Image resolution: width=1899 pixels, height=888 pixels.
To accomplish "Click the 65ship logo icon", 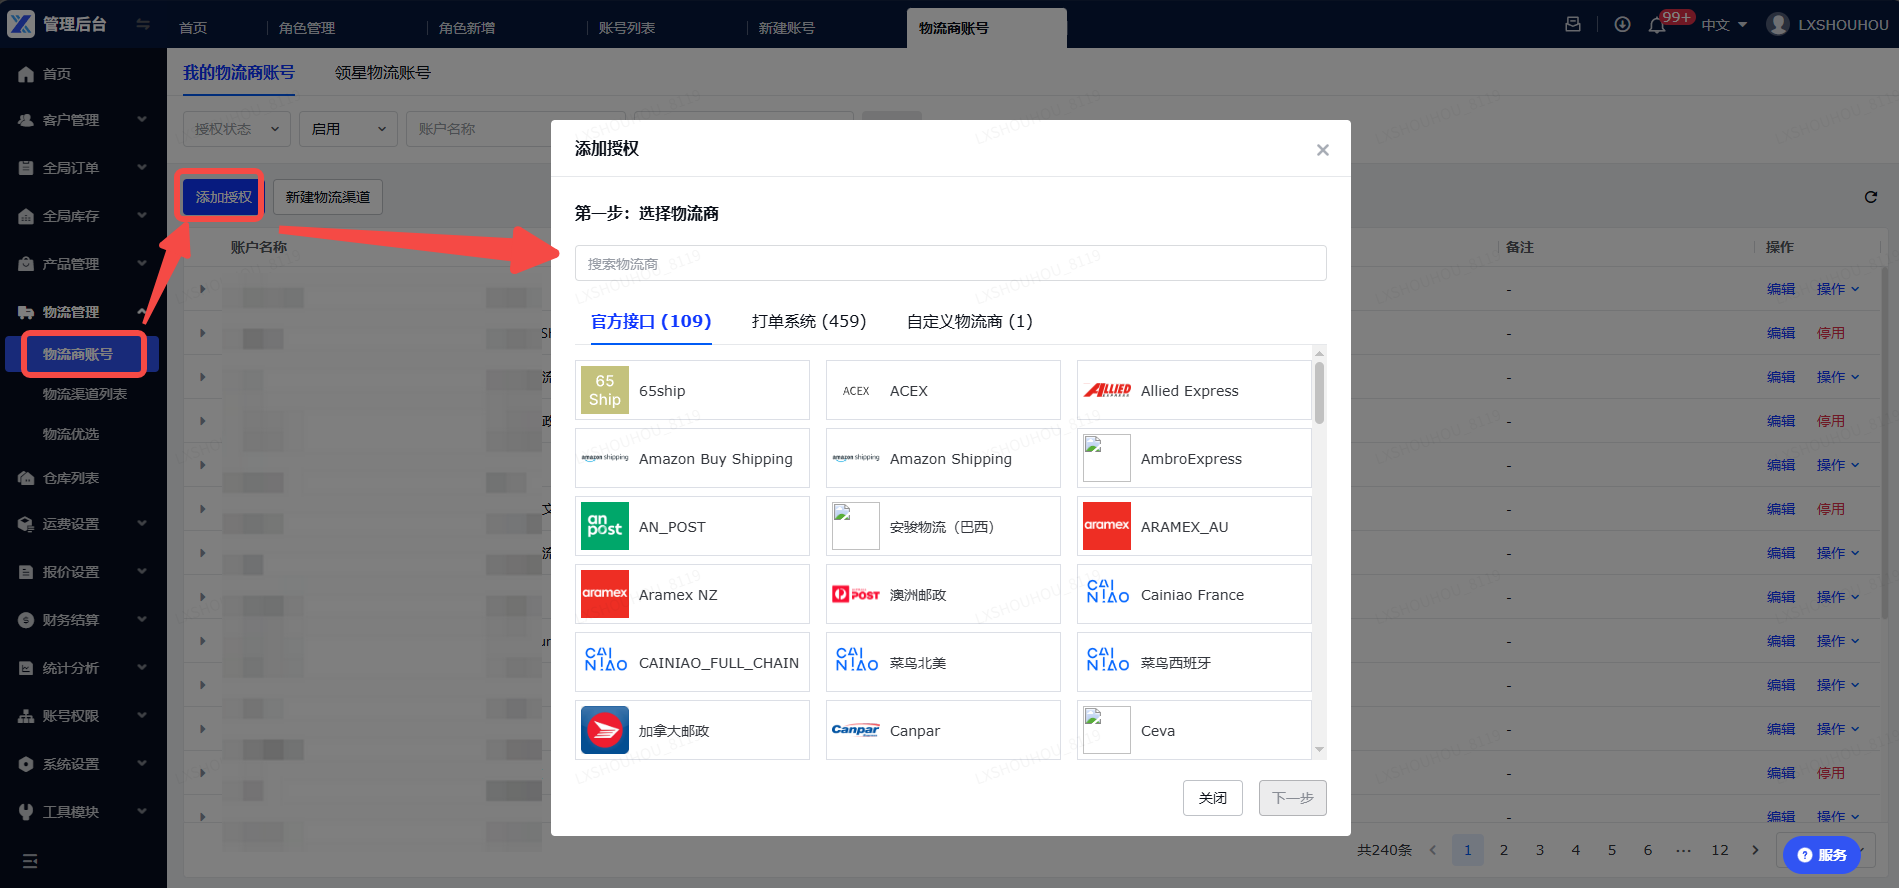I will click(605, 390).
